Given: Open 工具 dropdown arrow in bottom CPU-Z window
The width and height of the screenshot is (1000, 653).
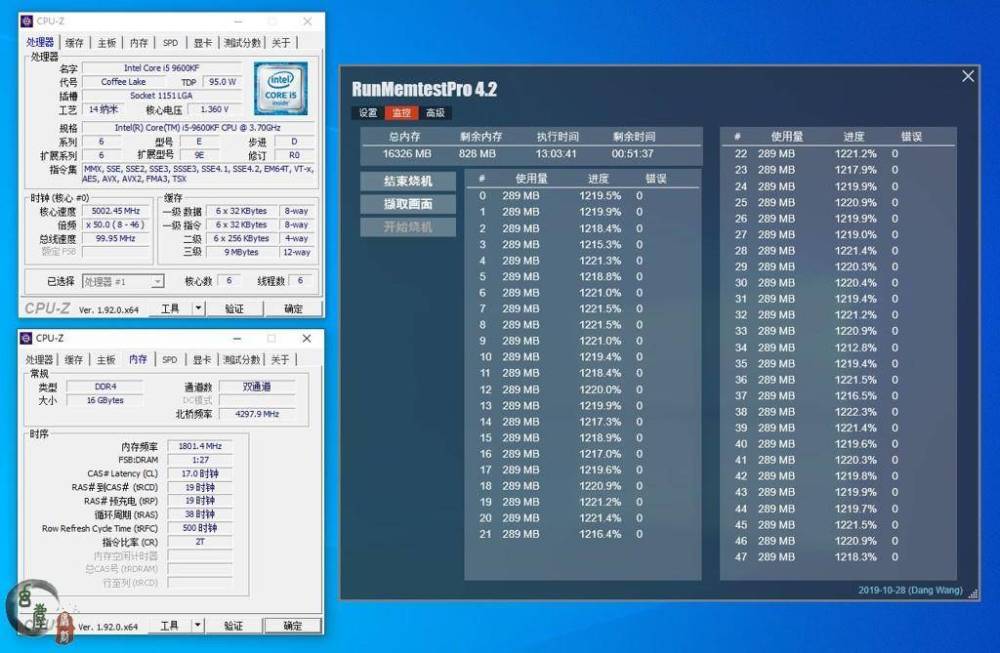Looking at the screenshot, I should (x=198, y=626).
